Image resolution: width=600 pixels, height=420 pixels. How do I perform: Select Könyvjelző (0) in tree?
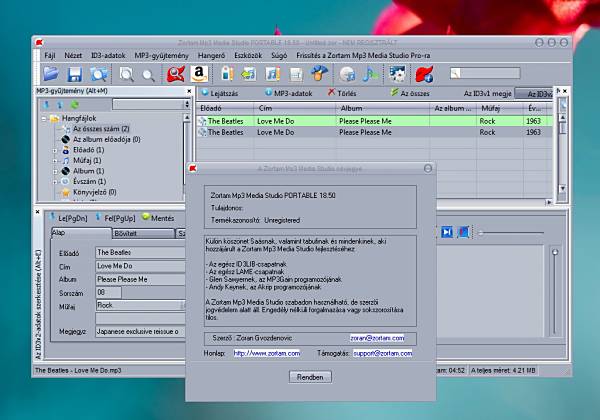pyautogui.click(x=95, y=192)
